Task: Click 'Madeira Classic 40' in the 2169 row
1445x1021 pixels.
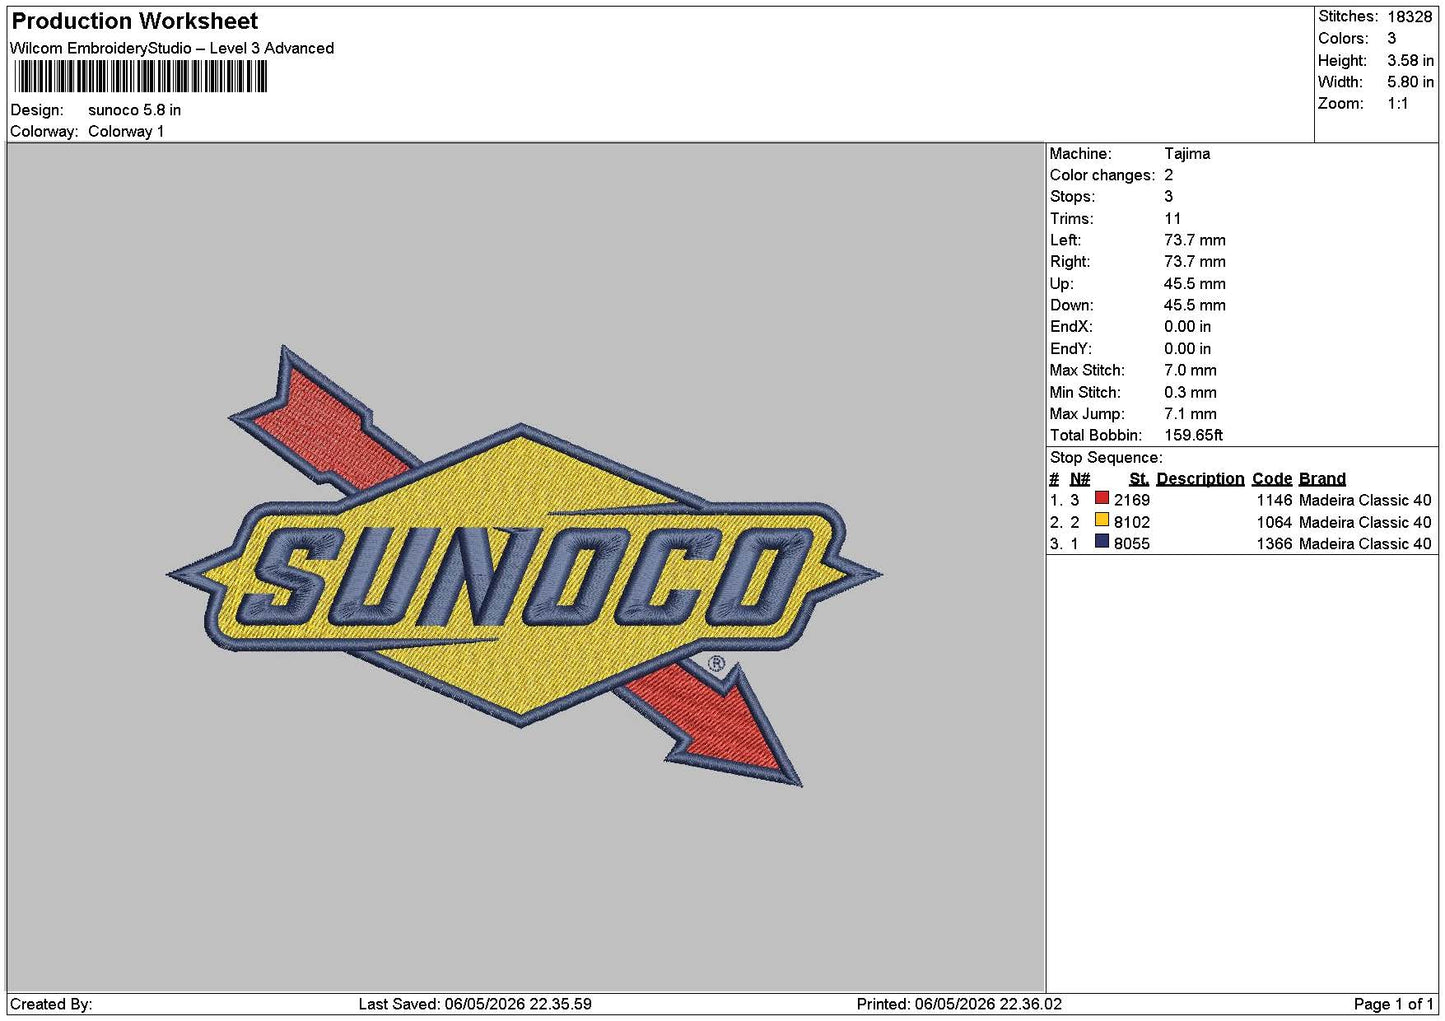Action: [1365, 500]
